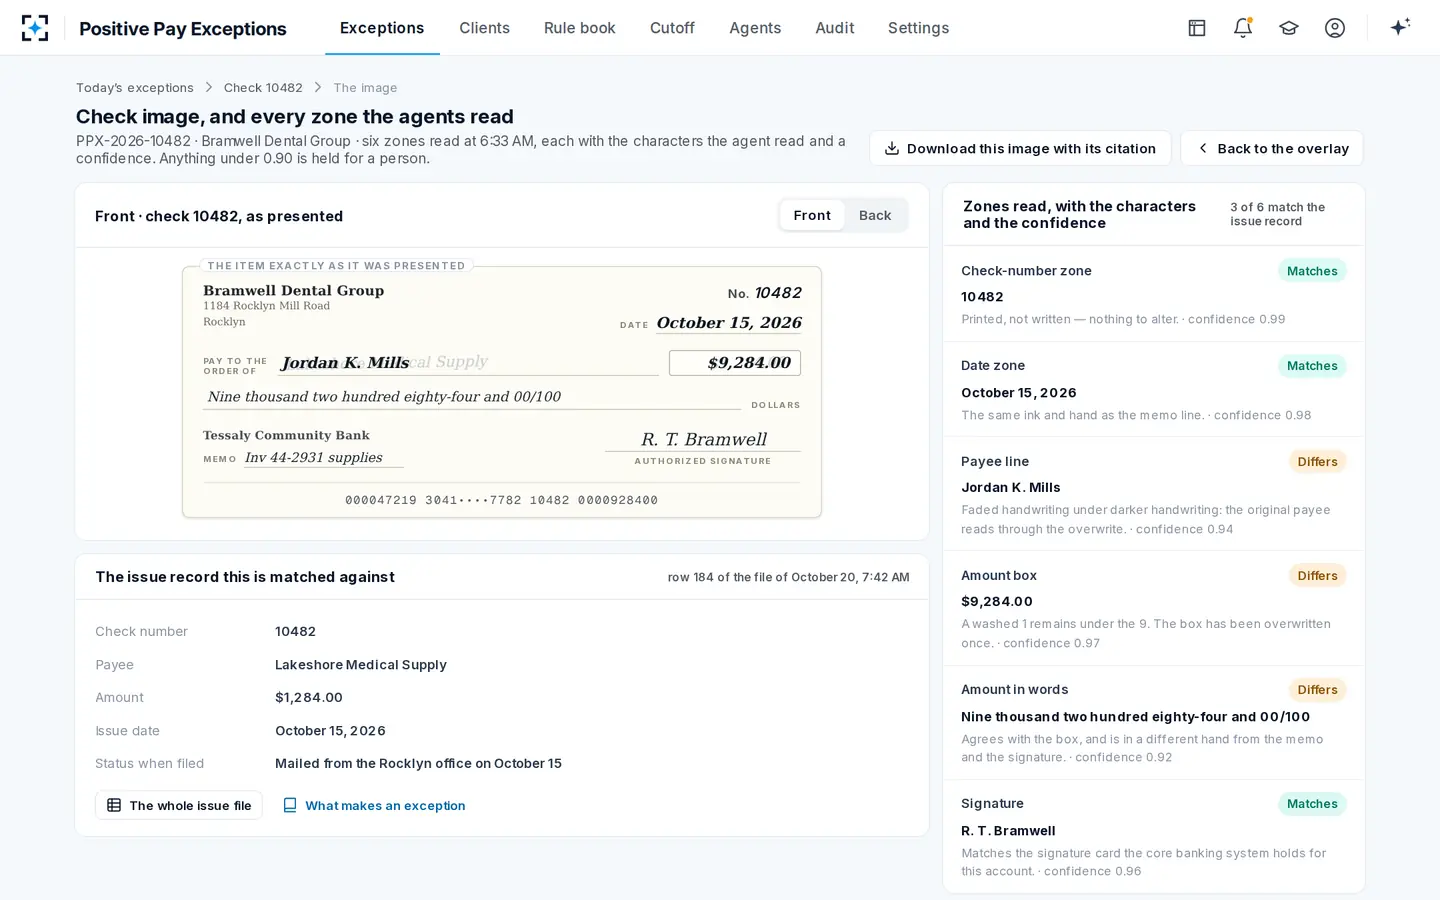This screenshot has height=900, width=1440.
Task: Select the Amount box zone row
Action: [x=1154, y=608]
